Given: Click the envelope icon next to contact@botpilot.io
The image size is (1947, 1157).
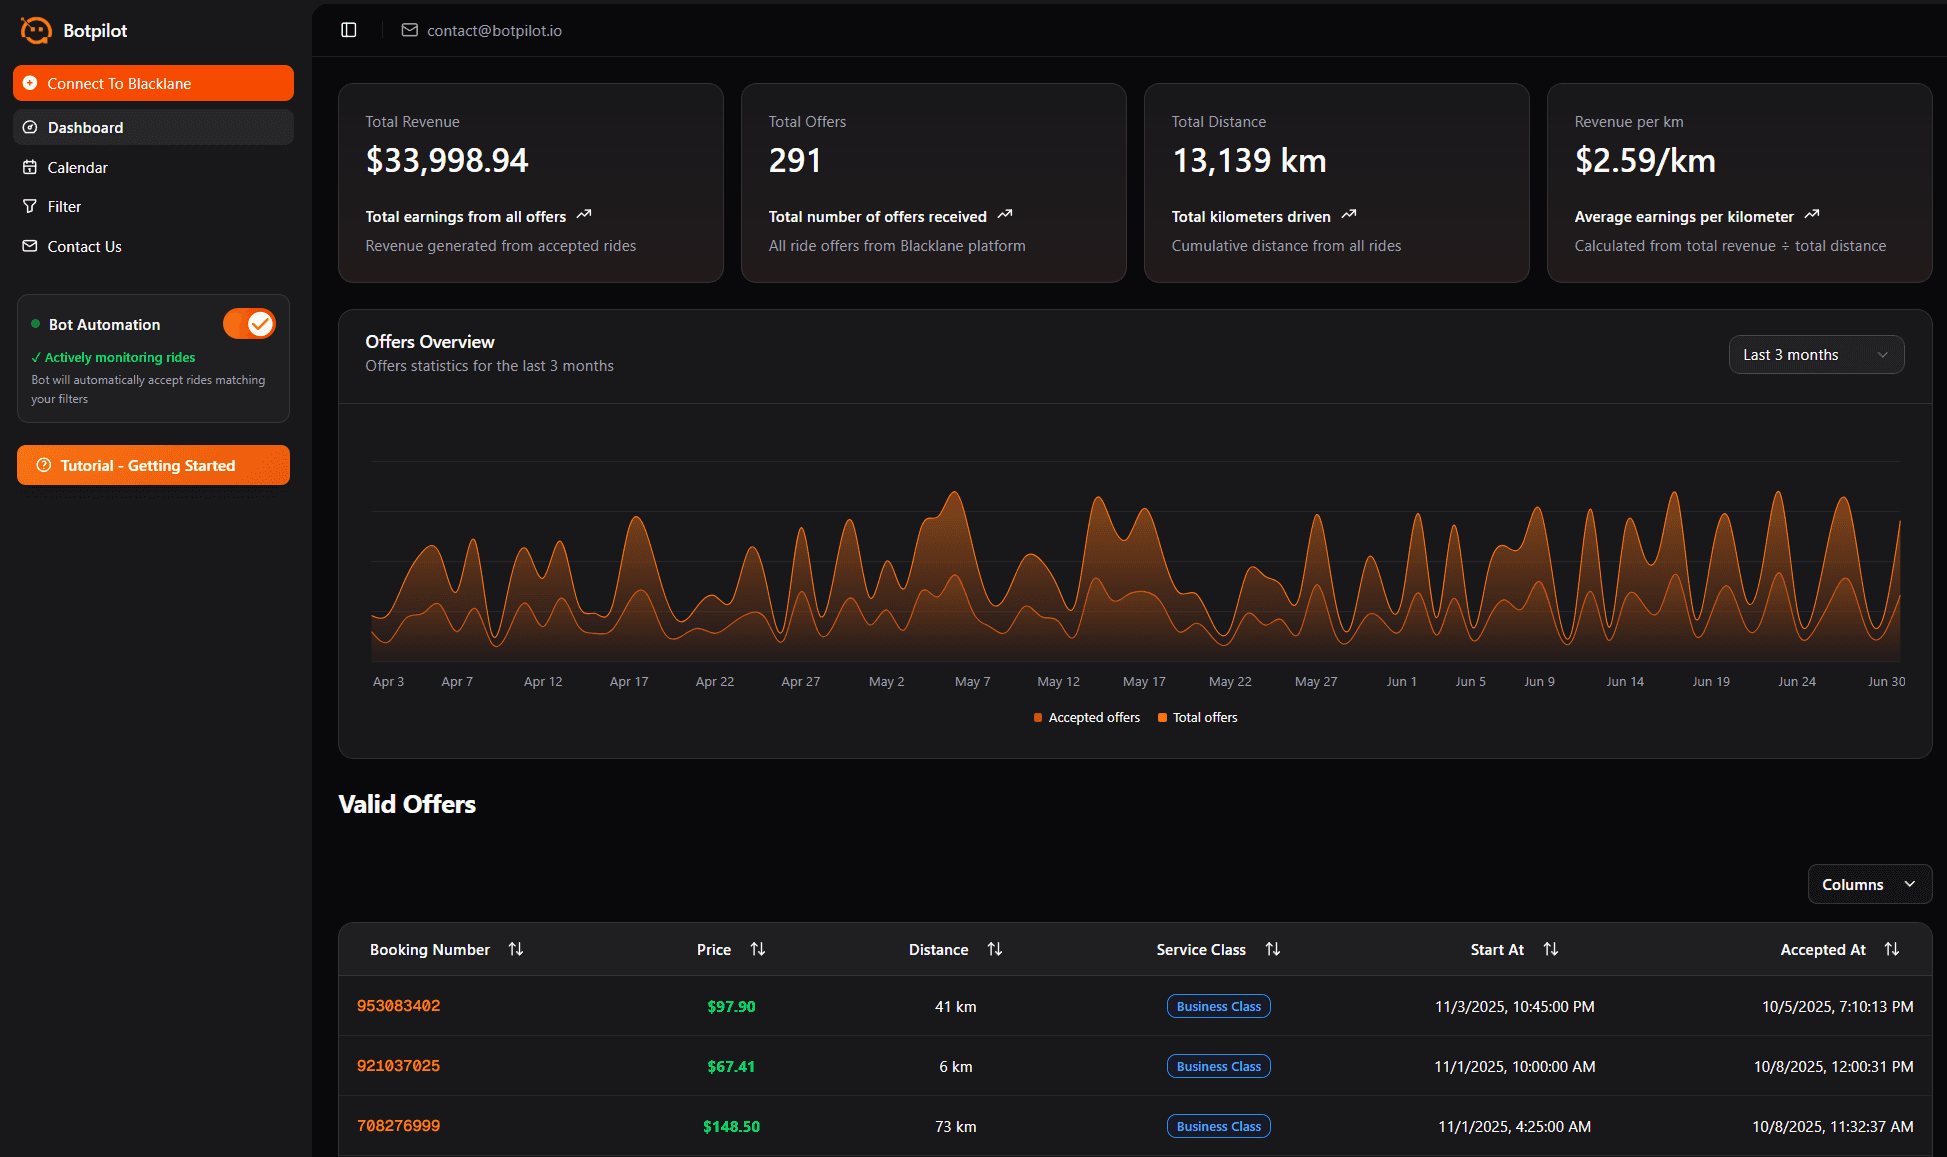Looking at the screenshot, I should (409, 30).
